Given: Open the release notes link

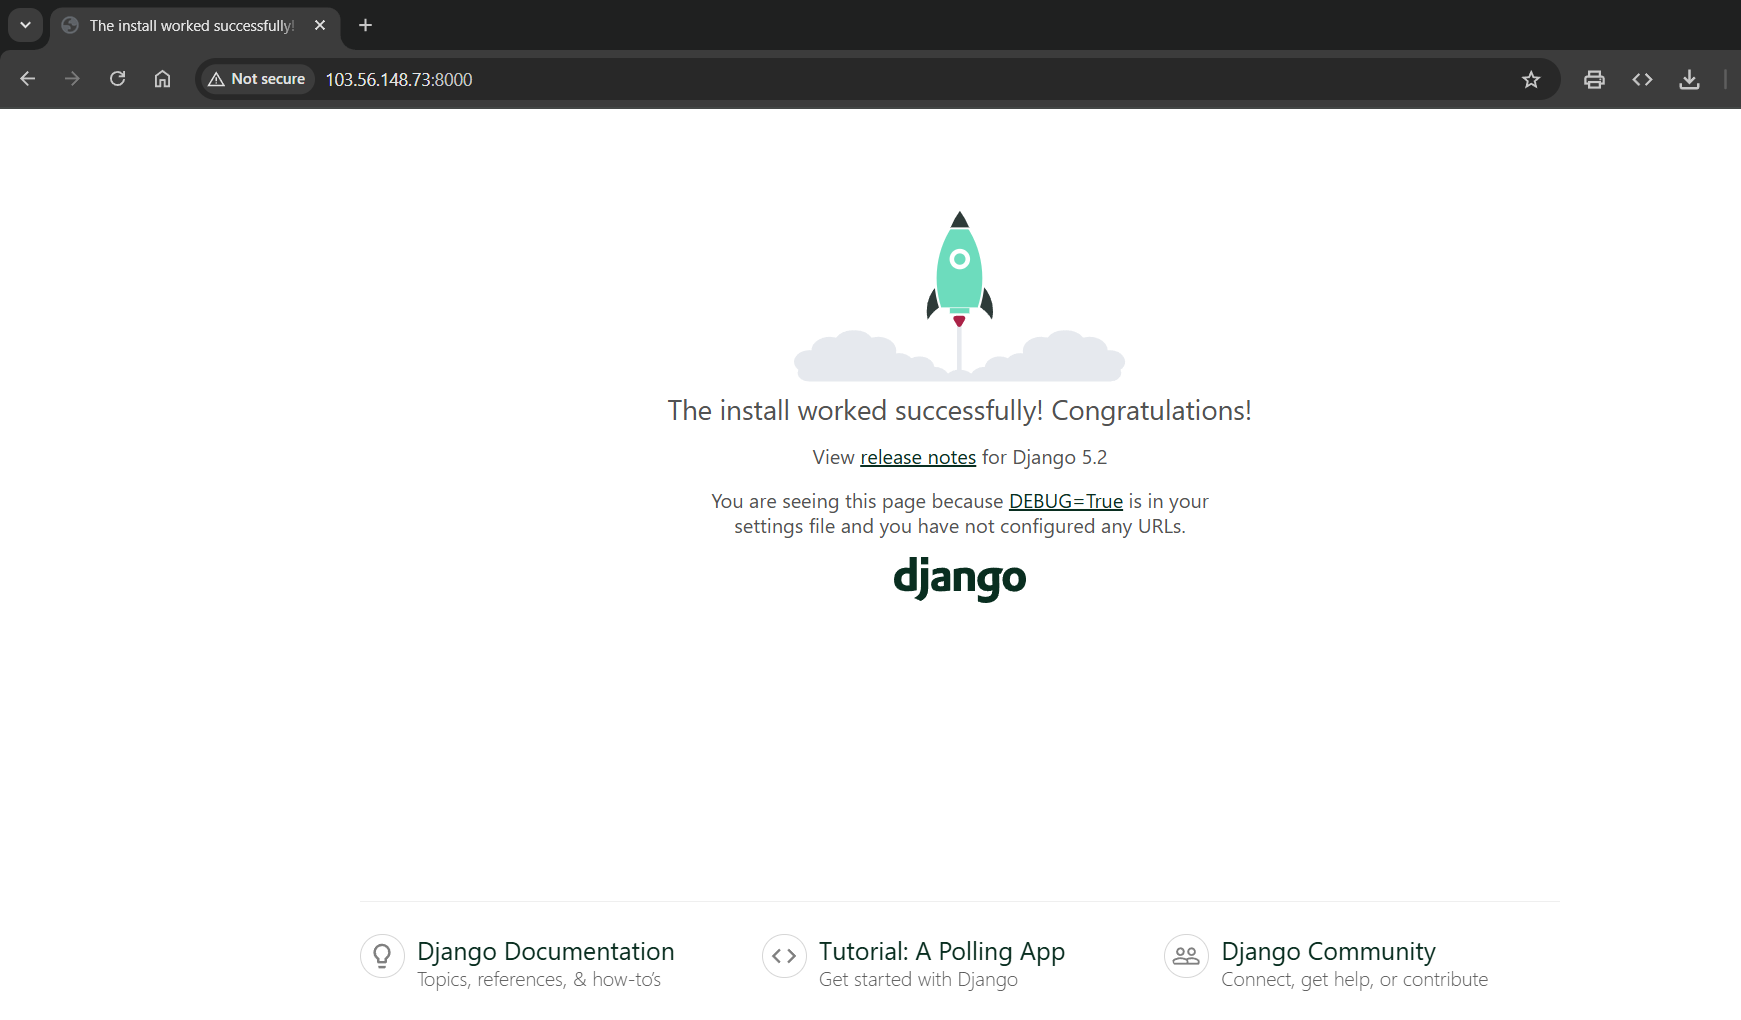Looking at the screenshot, I should point(918,457).
